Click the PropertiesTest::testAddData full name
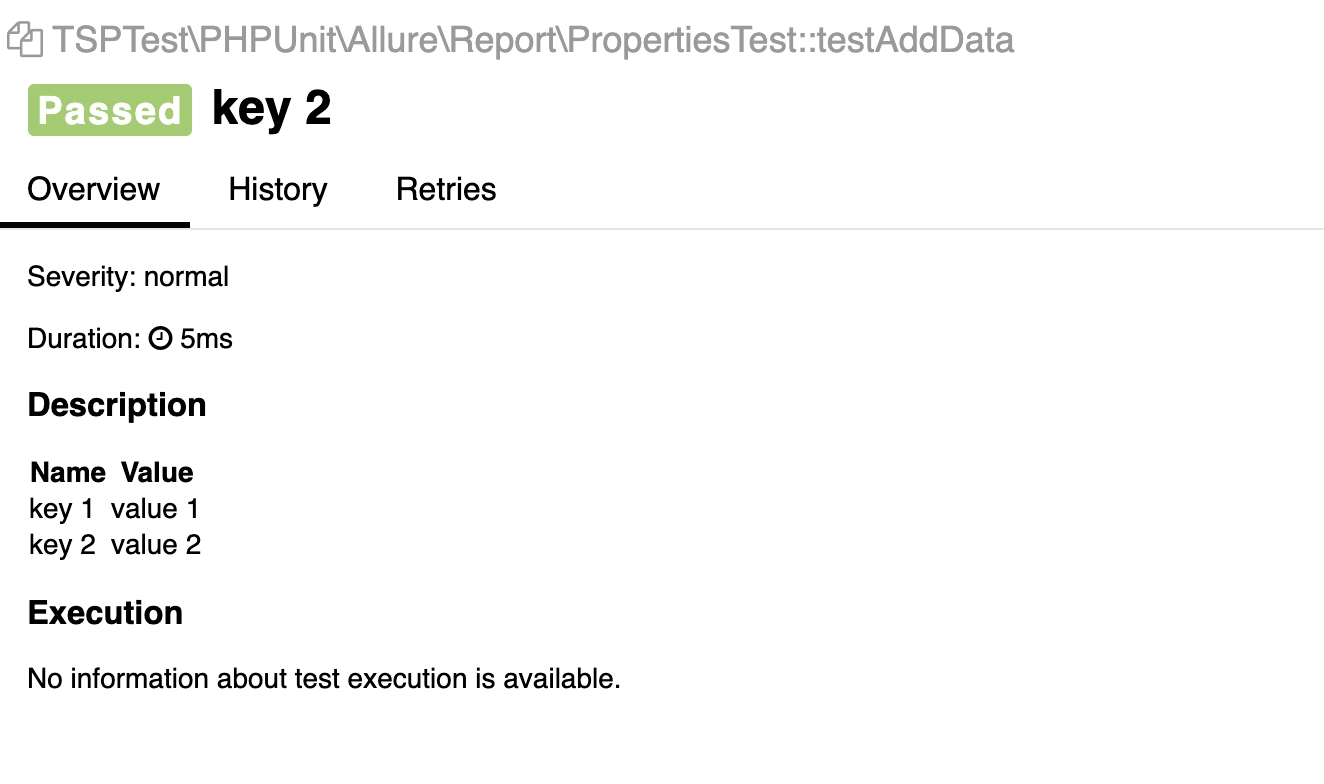 [x=532, y=40]
